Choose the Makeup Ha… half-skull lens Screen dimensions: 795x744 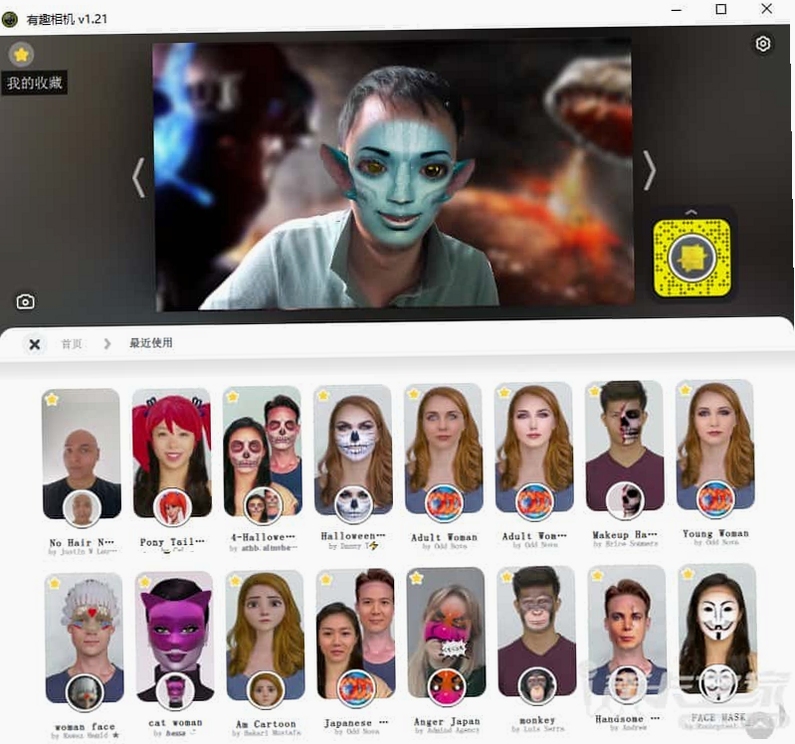tap(625, 446)
